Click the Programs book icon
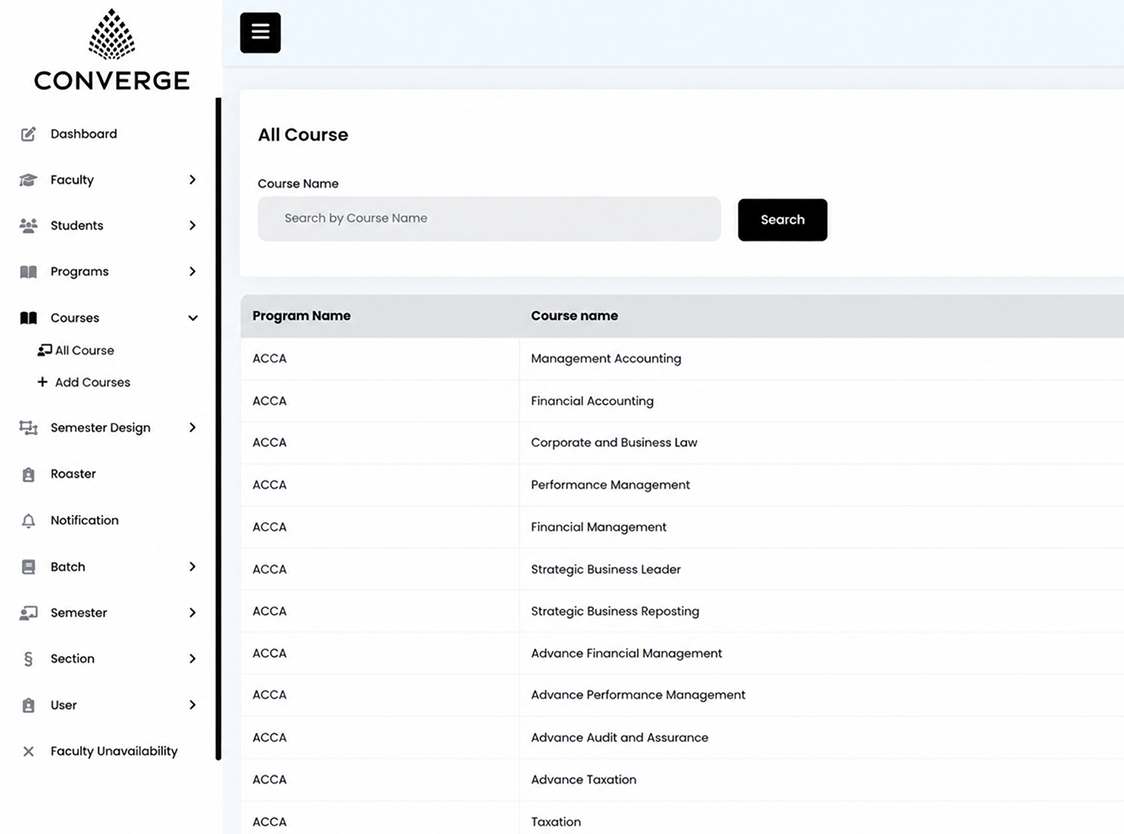Viewport: 1124px width, 834px height. click(28, 272)
